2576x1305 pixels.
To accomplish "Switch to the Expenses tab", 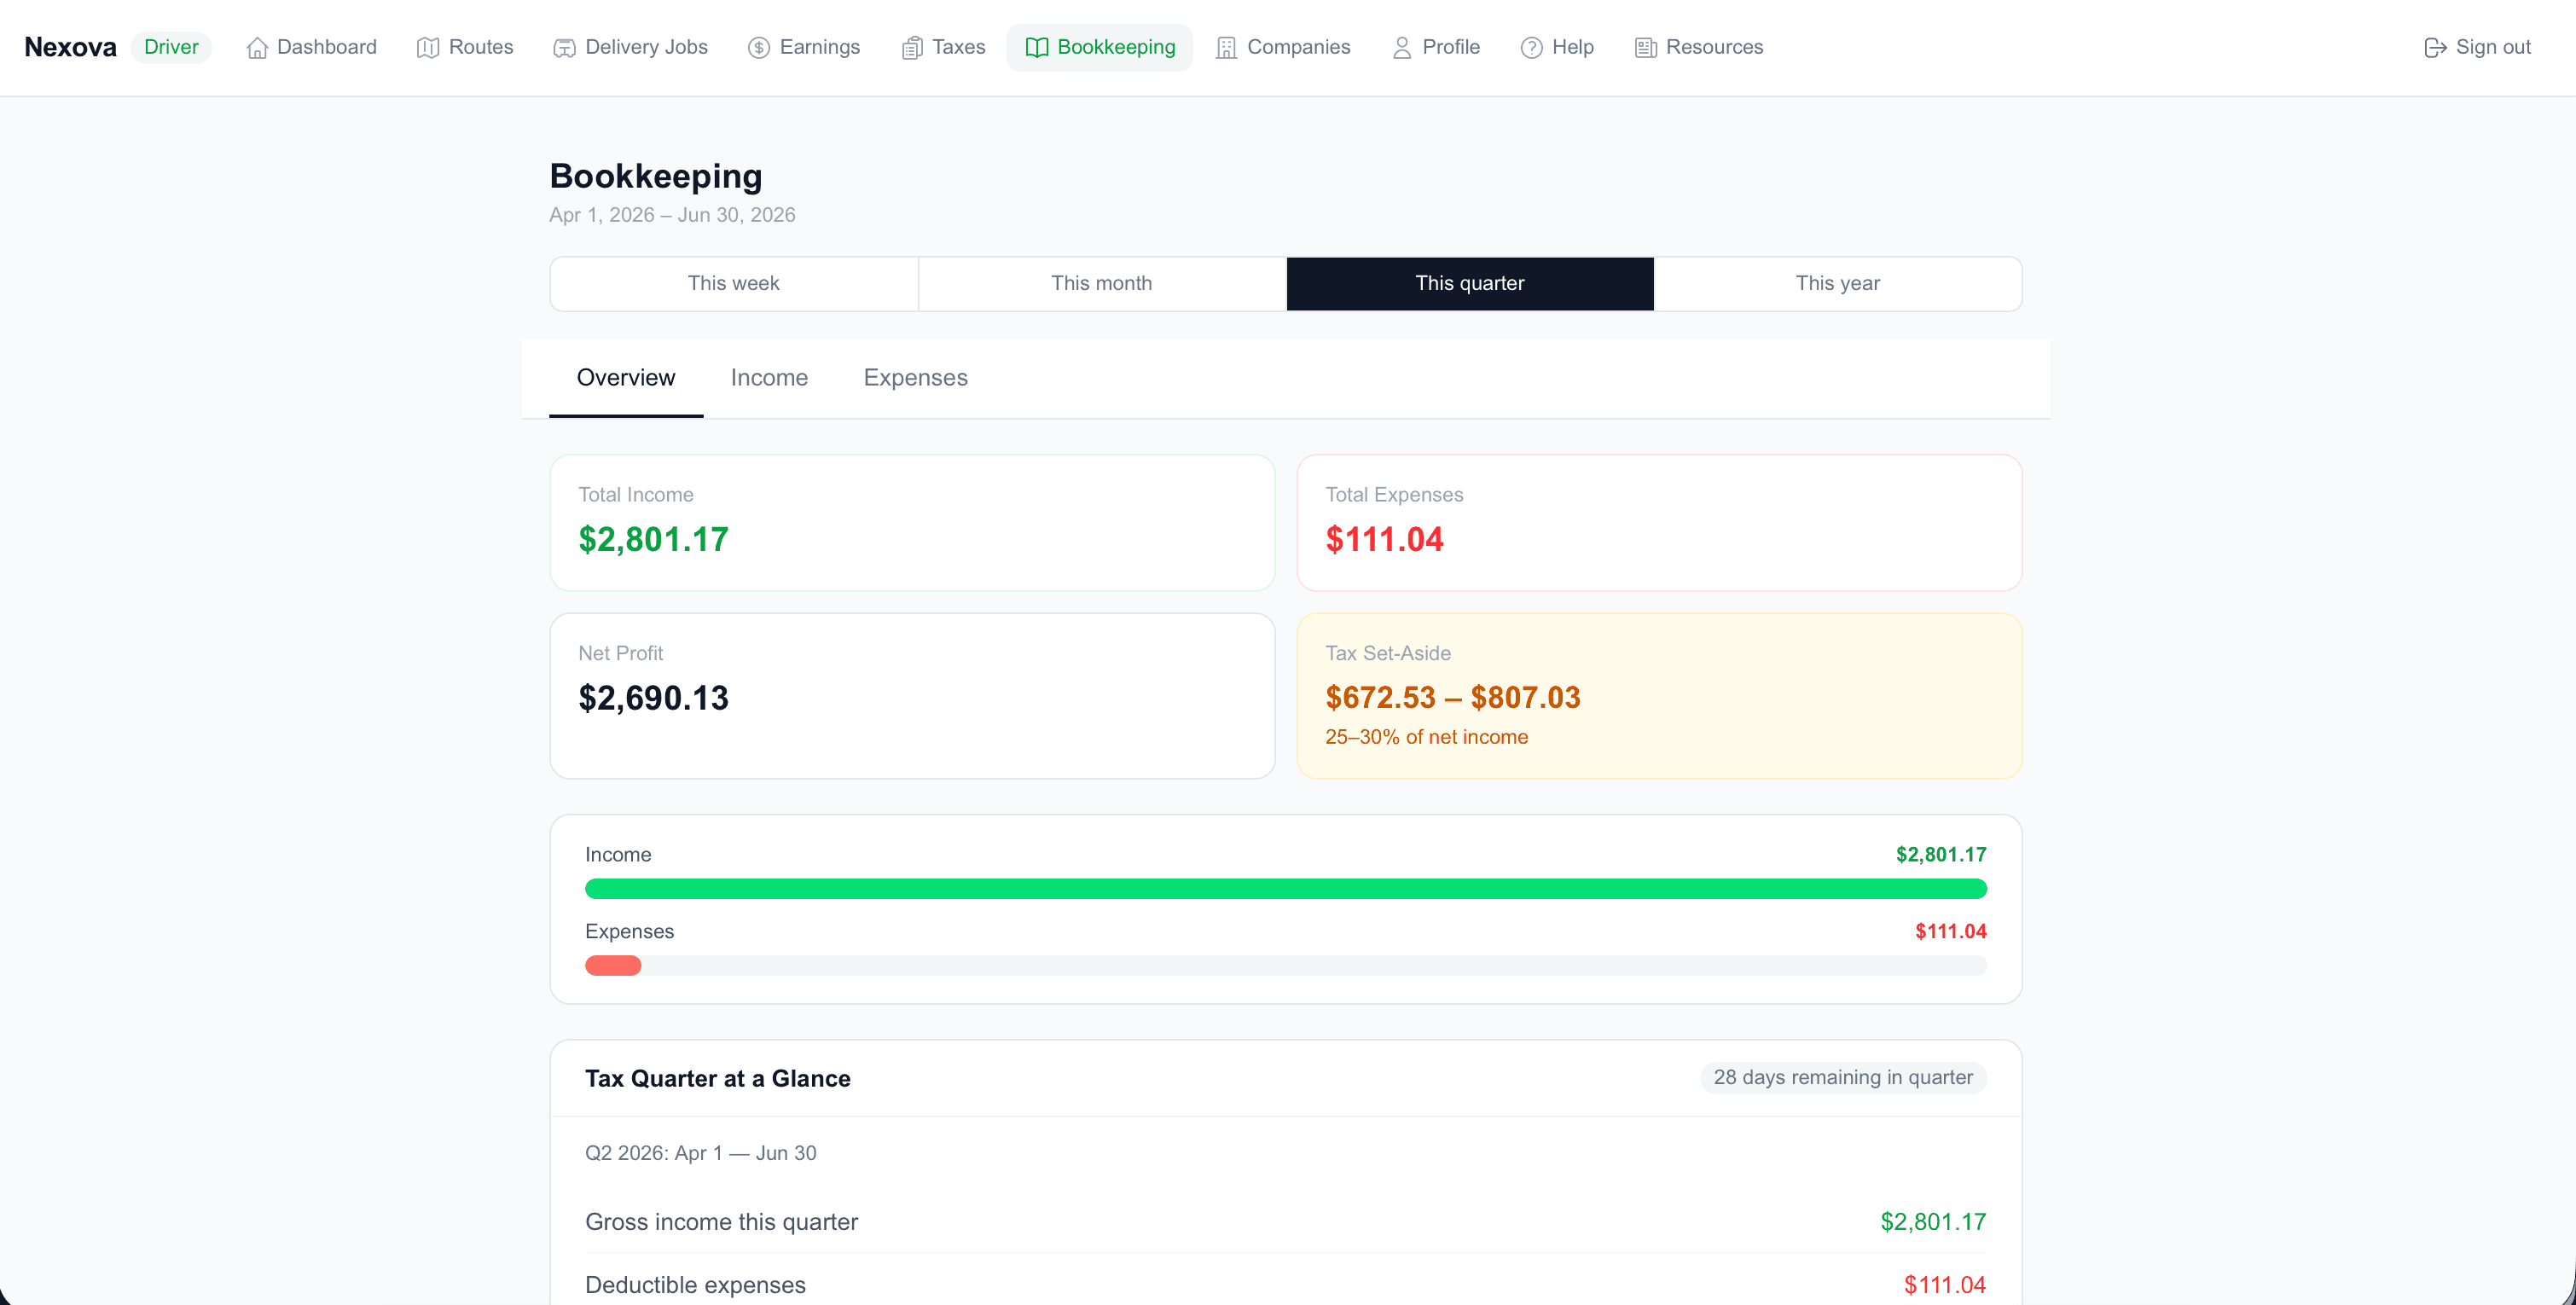I will pyautogui.click(x=915, y=377).
